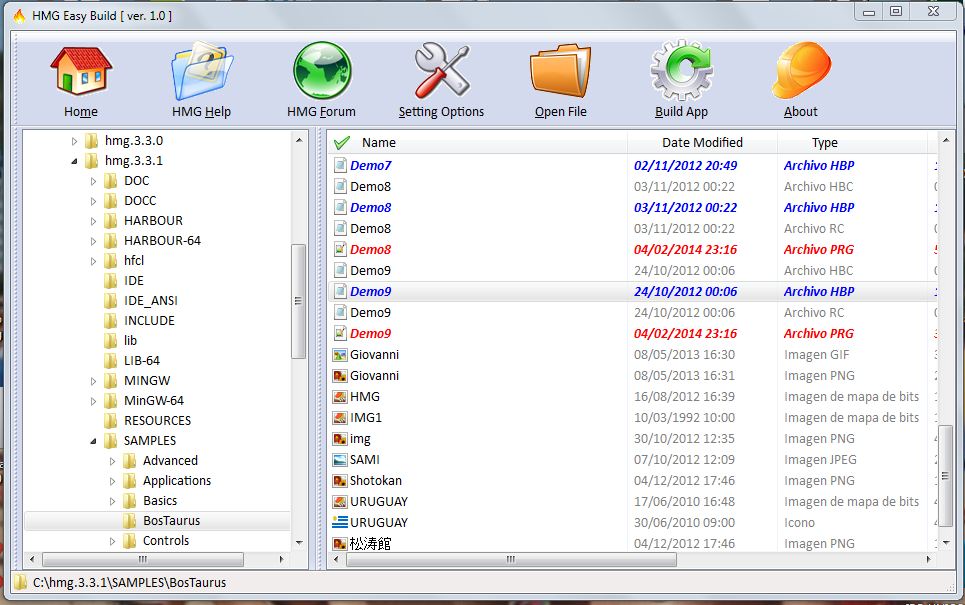Screen dimensions: 965x605
Task: Click the Demo7 HBP file icon
Action: tap(340, 166)
